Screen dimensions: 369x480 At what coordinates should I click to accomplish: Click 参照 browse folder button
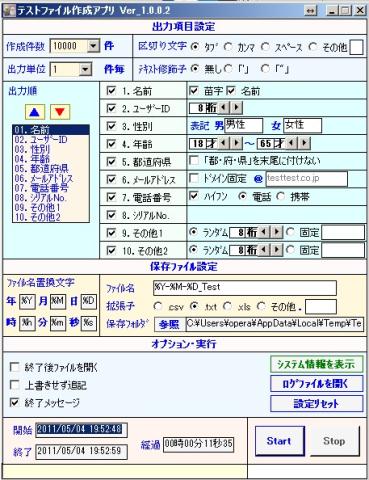(169, 324)
